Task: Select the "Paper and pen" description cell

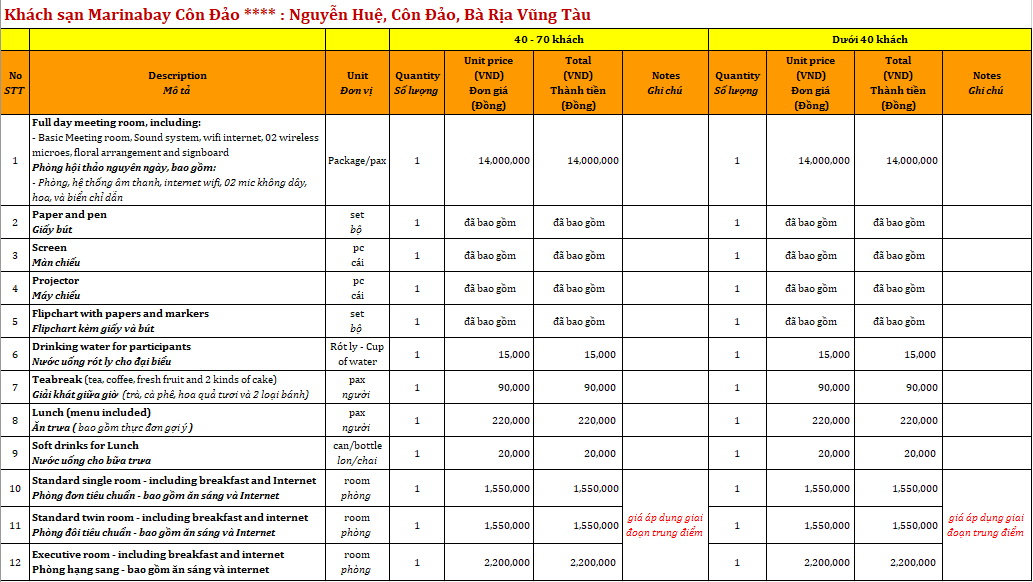Action: coord(177,222)
